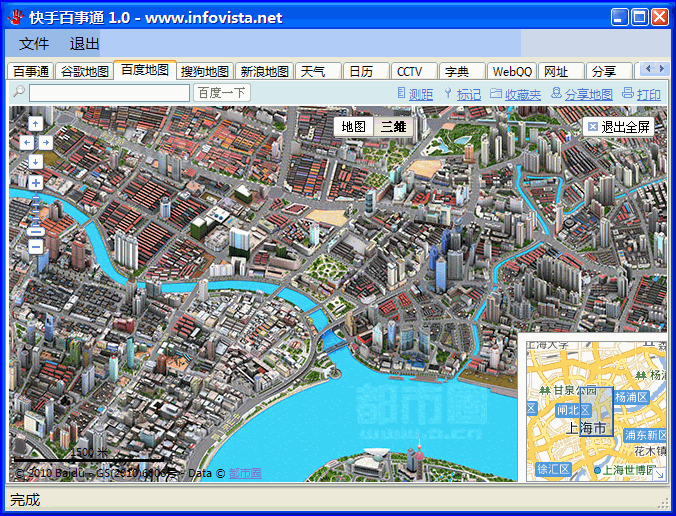Pan the map right with the arrow button
676x516 pixels.
coord(45,143)
